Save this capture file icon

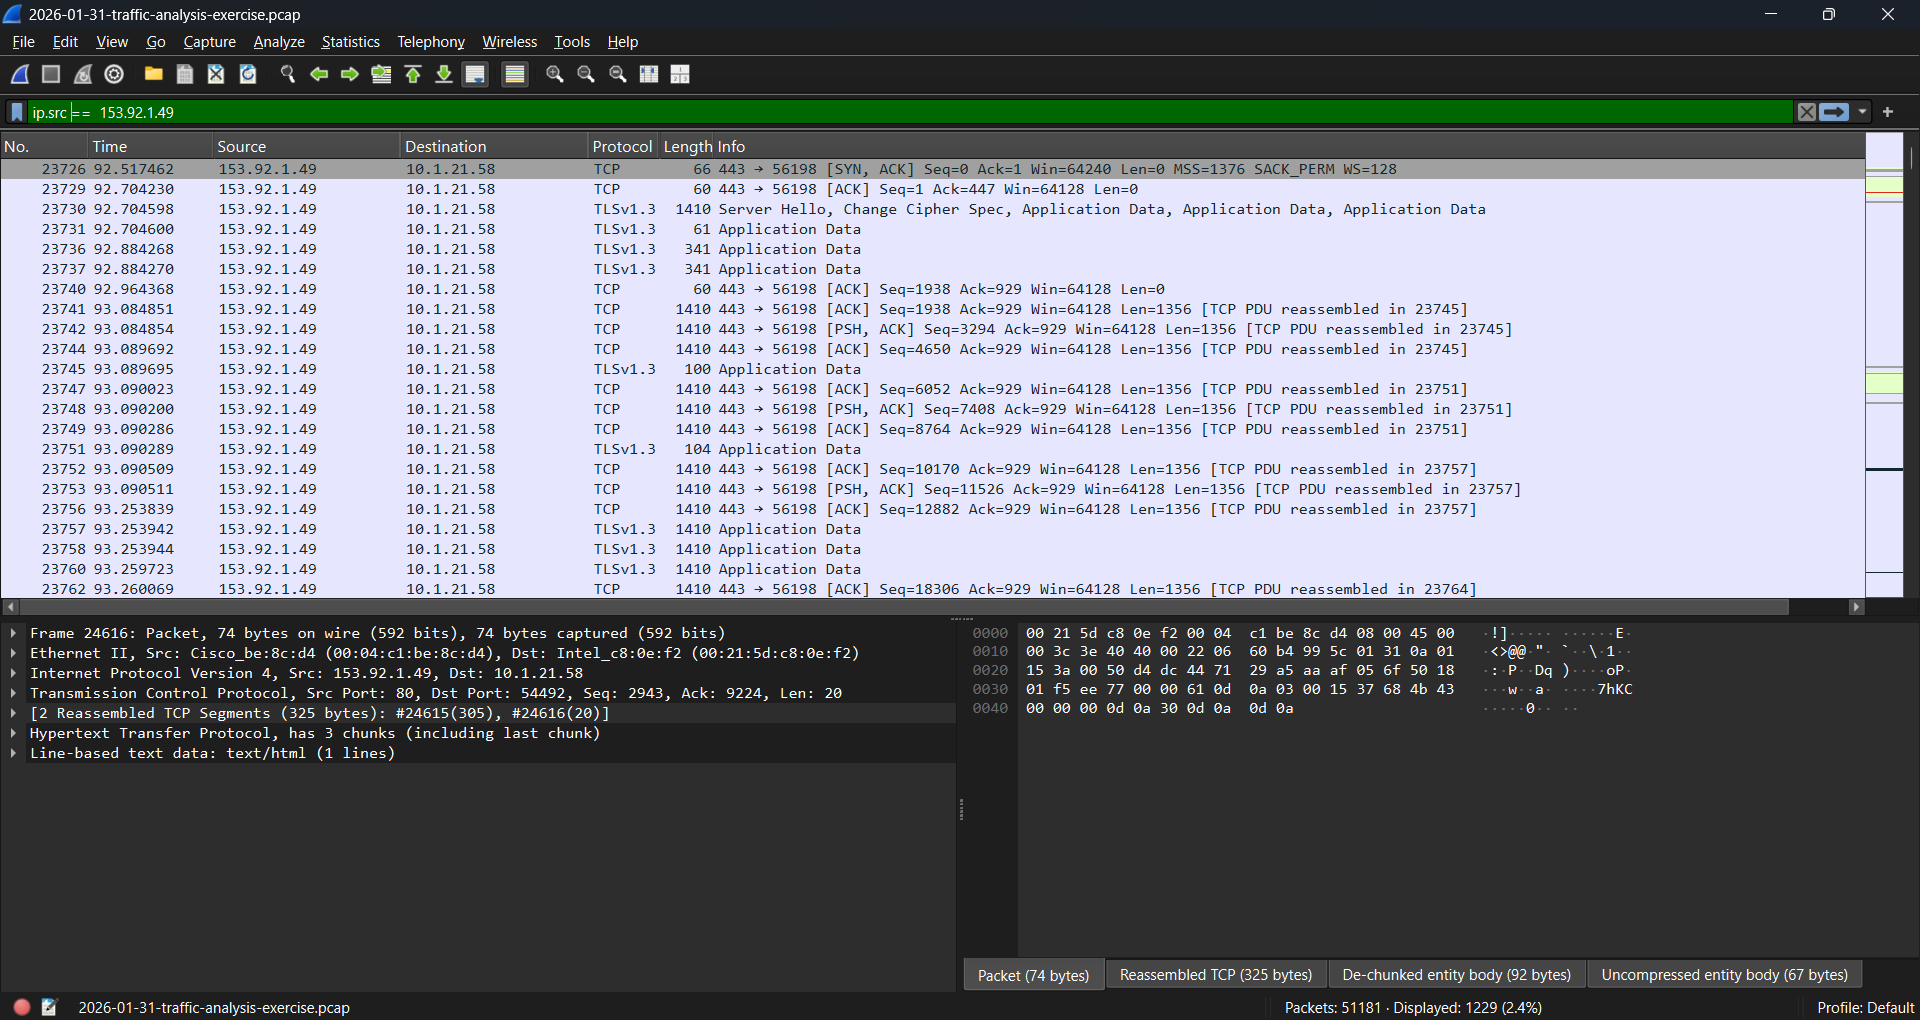click(x=185, y=74)
